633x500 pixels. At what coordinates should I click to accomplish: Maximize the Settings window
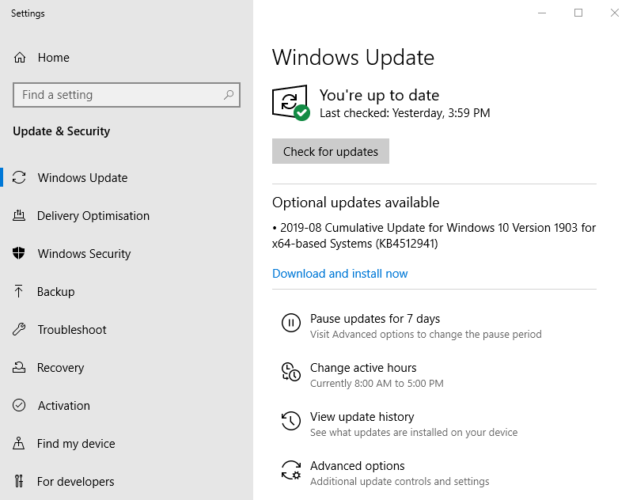[x=578, y=13]
